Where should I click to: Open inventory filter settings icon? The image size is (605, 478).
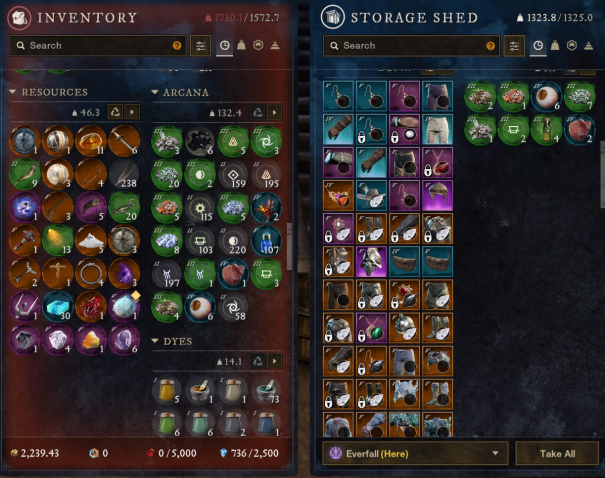pyautogui.click(x=201, y=46)
